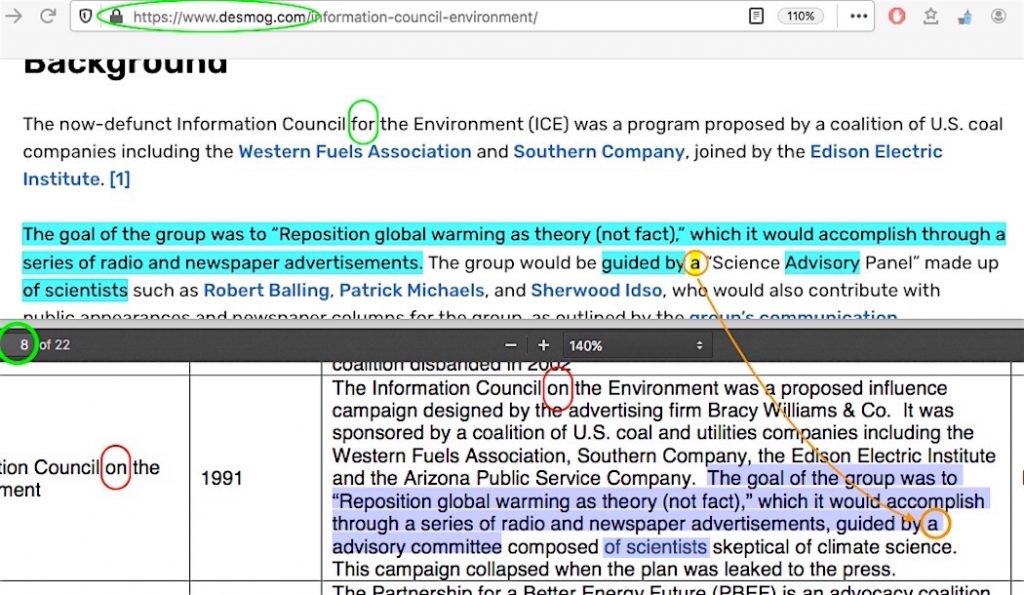This screenshot has height=595, width=1024.
Task: Click the red shield extension icon
Action: (897, 17)
